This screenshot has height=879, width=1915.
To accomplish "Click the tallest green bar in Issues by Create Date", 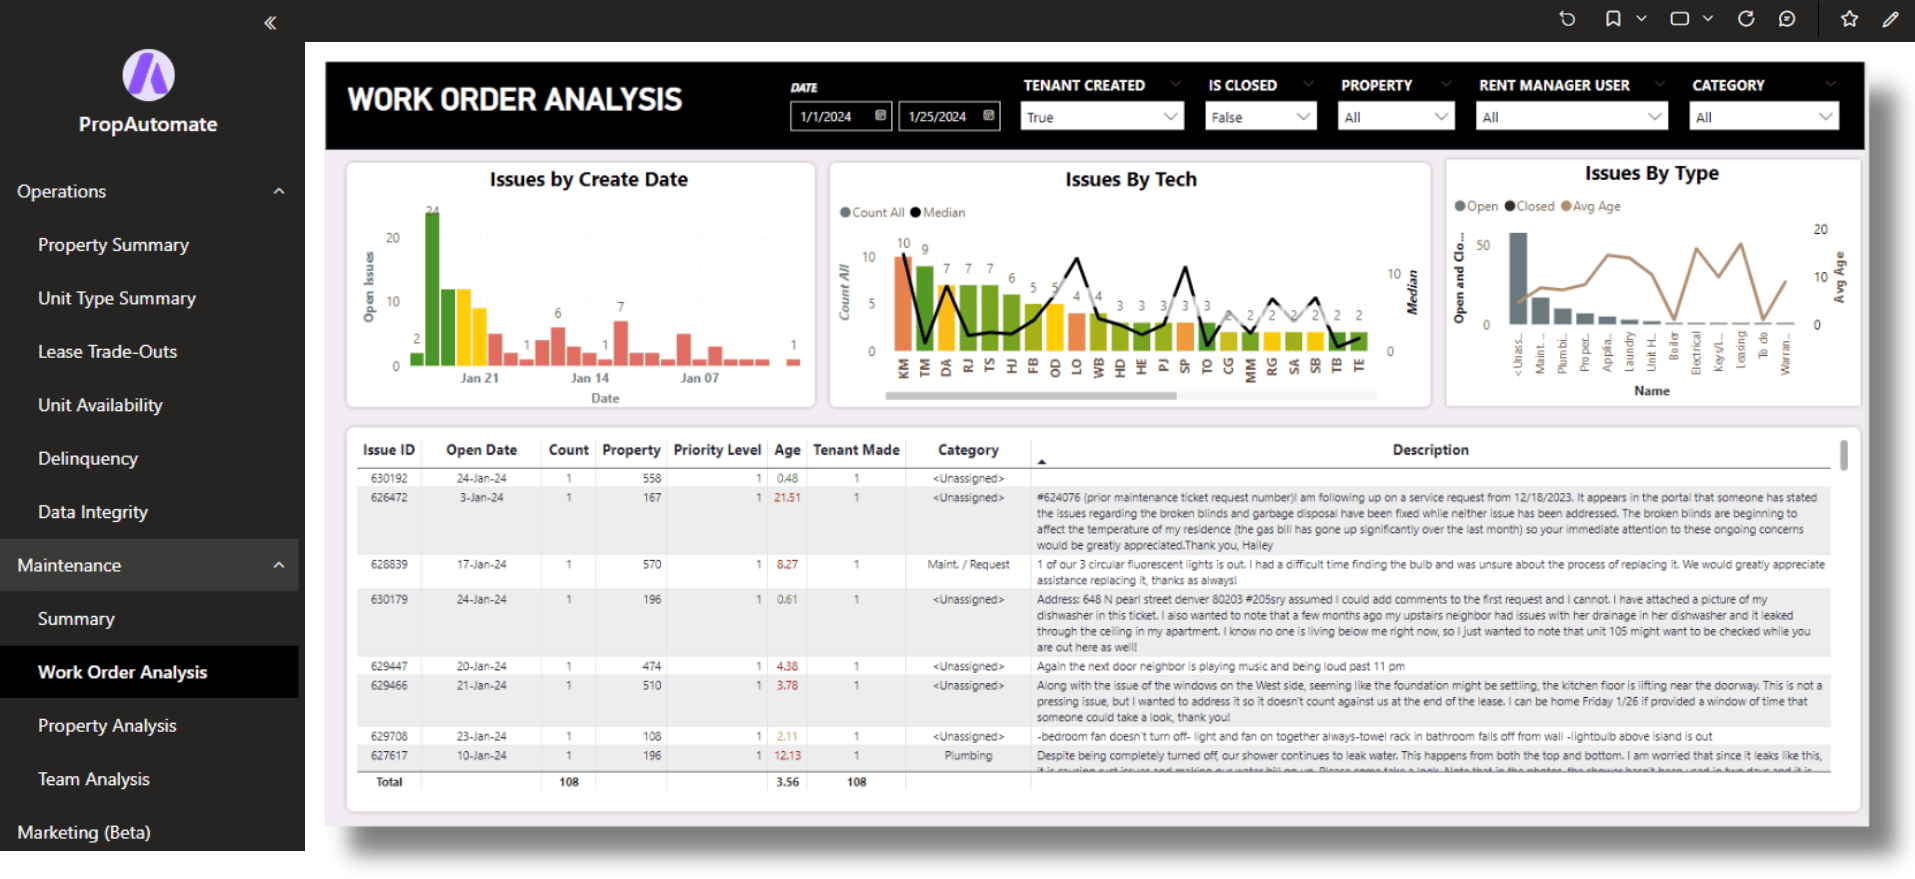I will point(432,288).
